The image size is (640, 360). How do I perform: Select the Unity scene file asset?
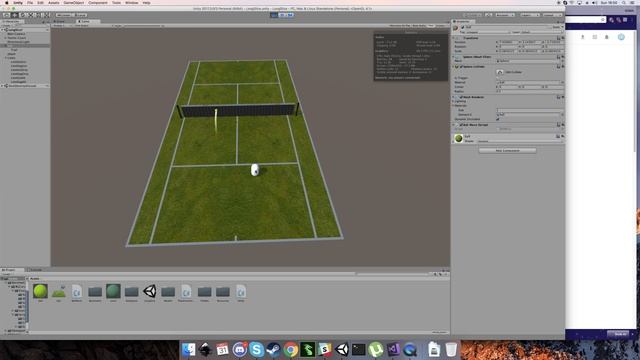pyautogui.click(x=150, y=291)
